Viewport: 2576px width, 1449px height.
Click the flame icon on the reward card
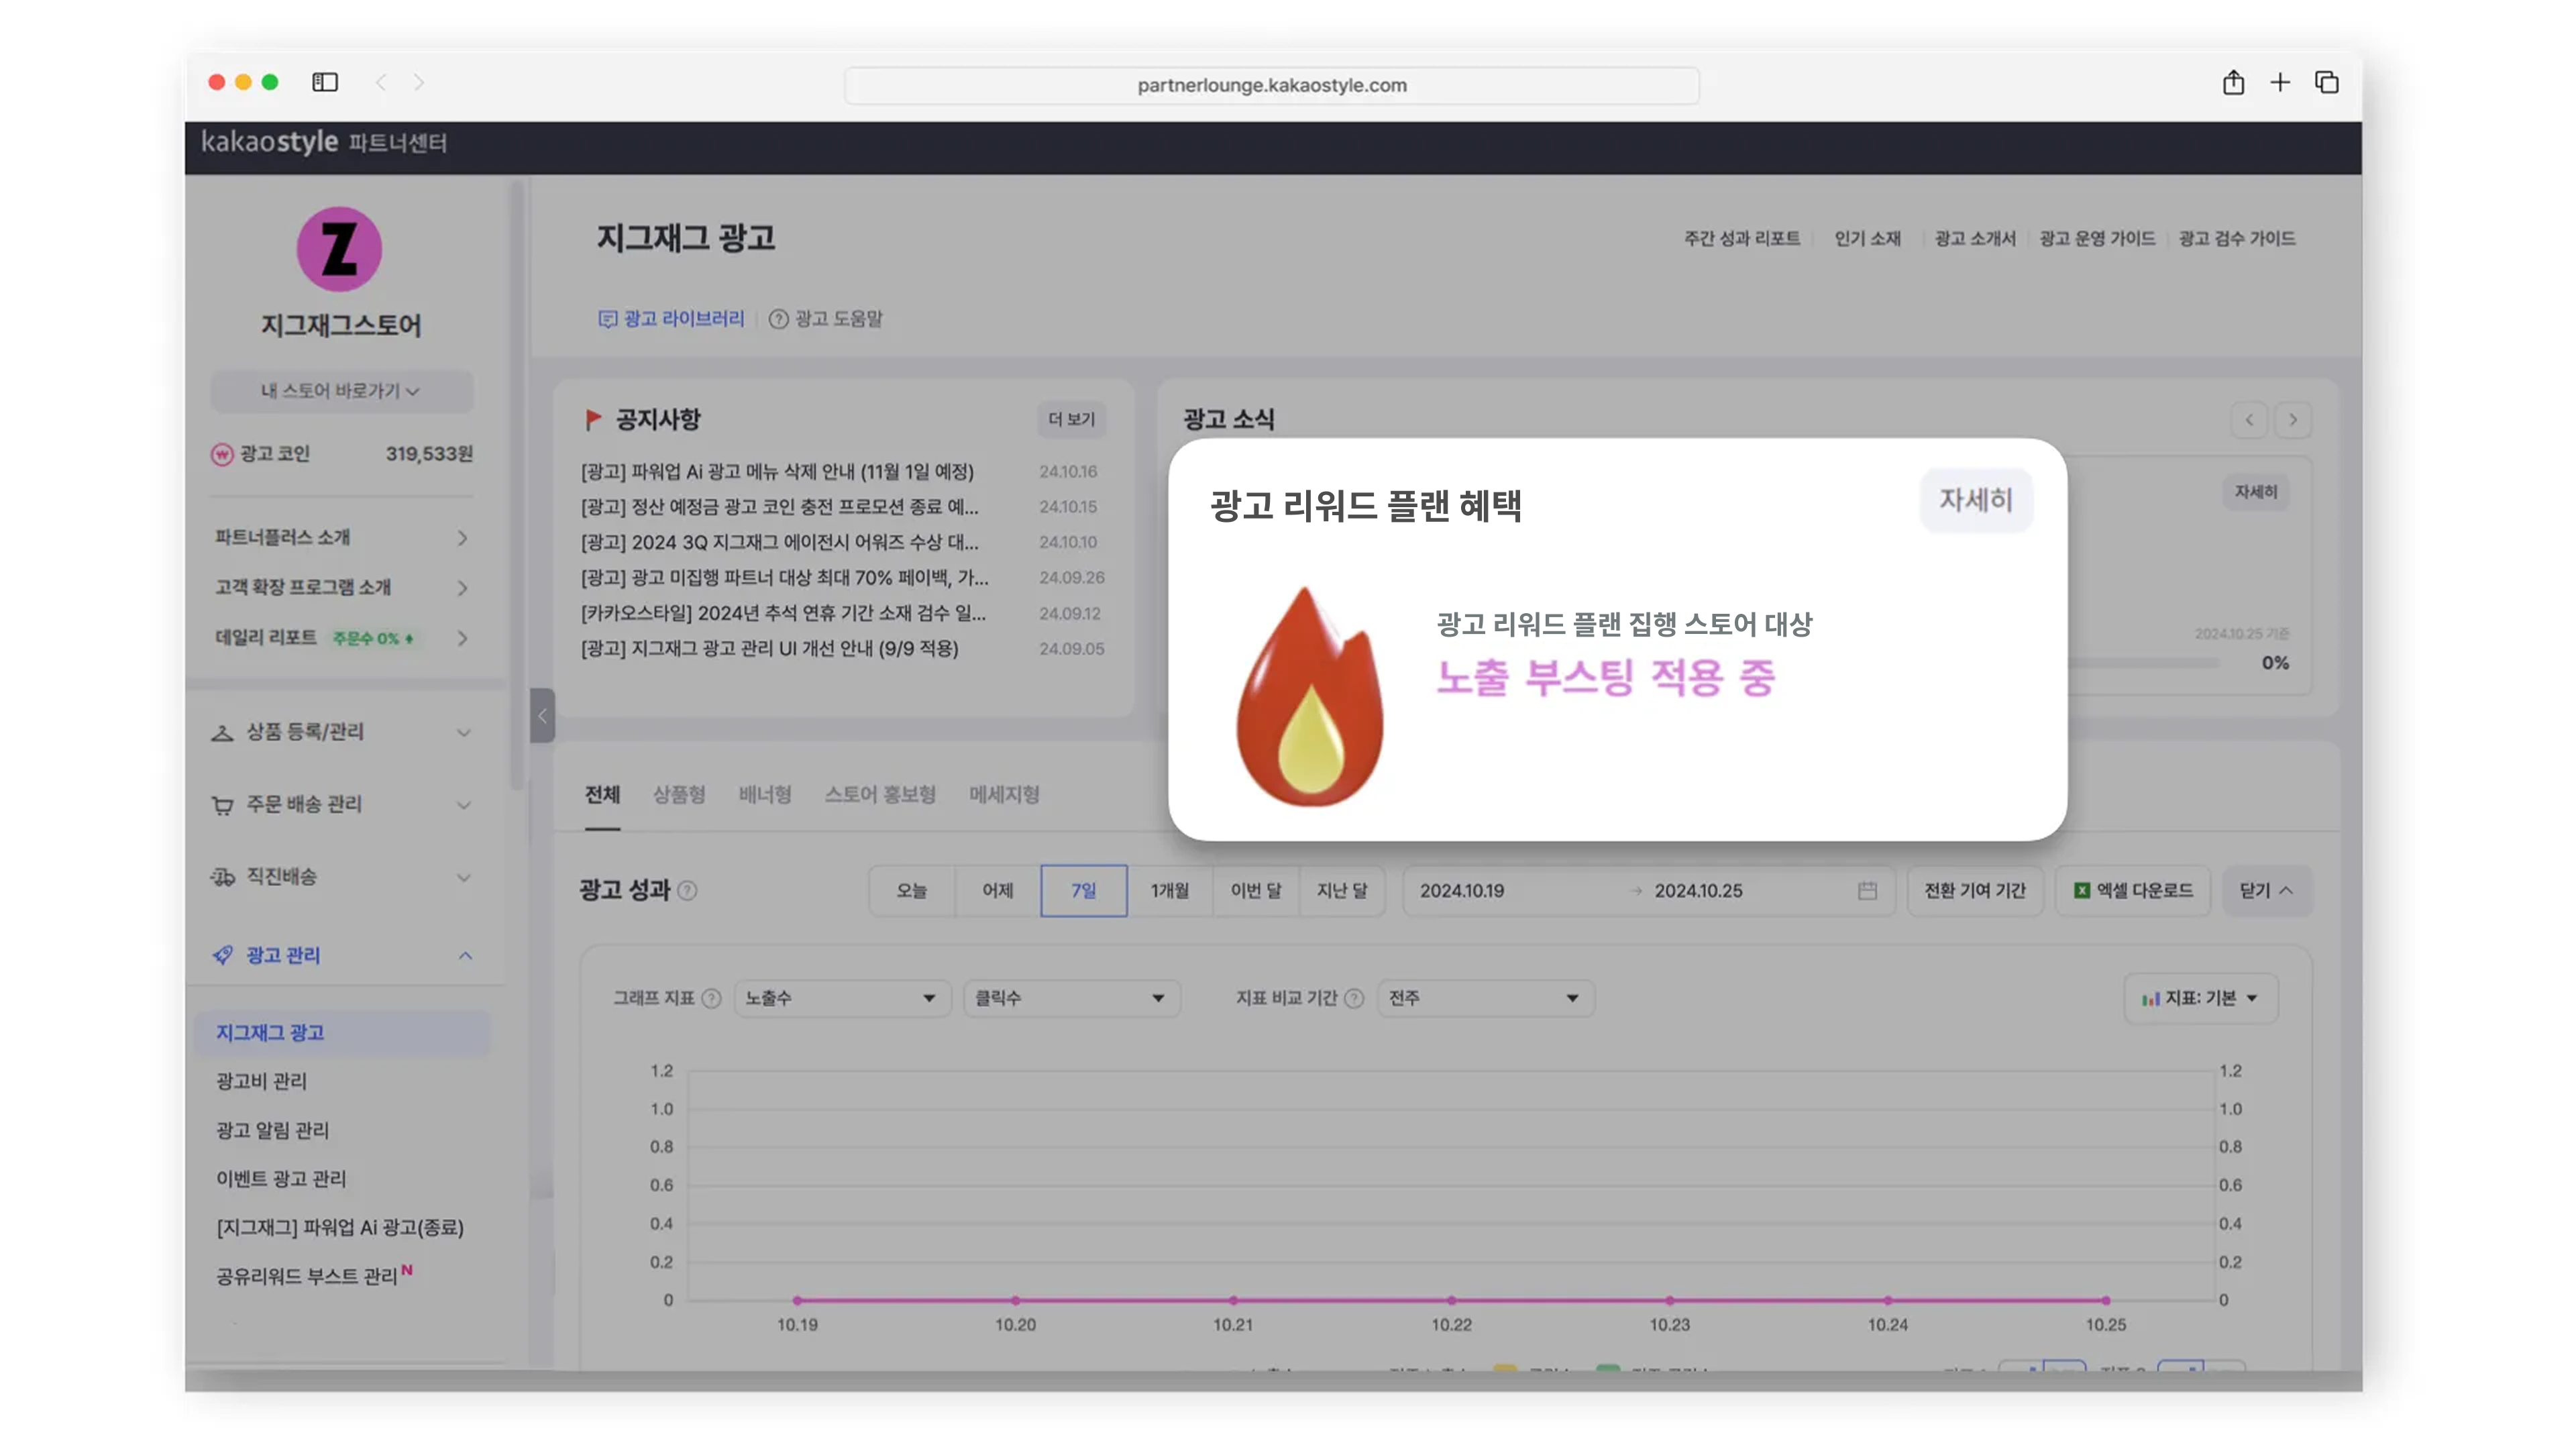tap(1310, 697)
